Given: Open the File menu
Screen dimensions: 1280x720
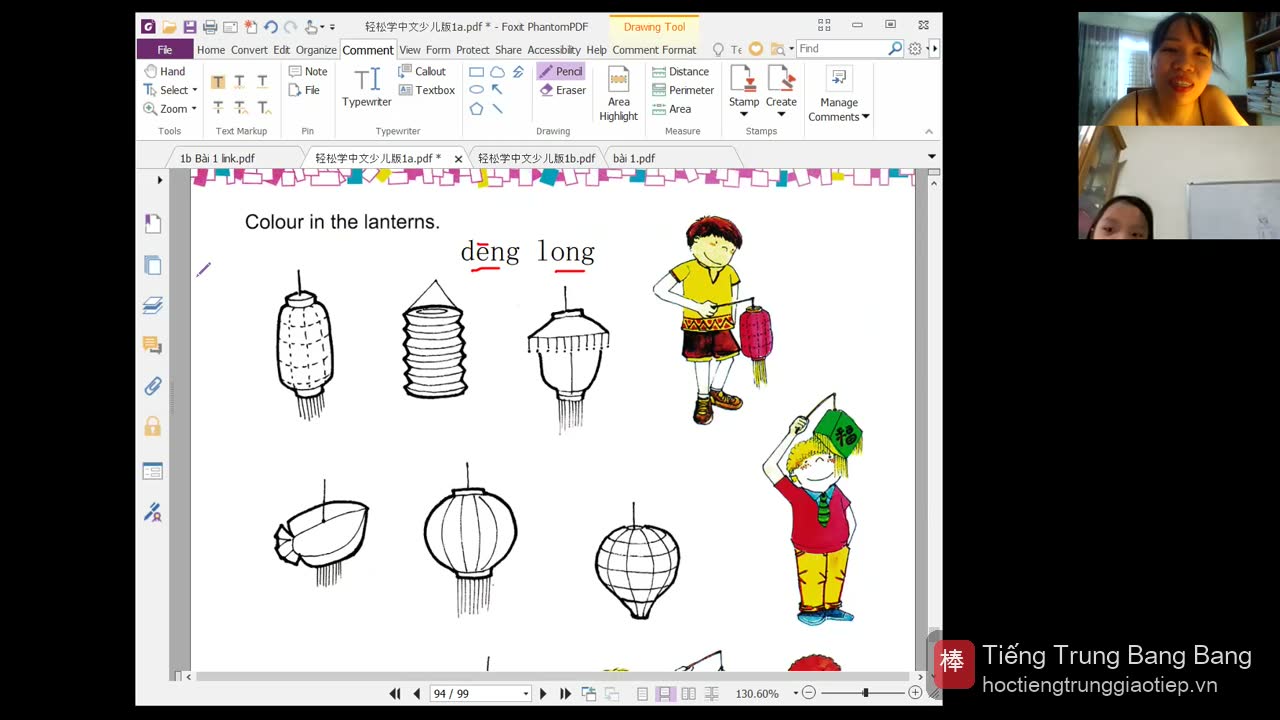Looking at the screenshot, I should (x=165, y=50).
